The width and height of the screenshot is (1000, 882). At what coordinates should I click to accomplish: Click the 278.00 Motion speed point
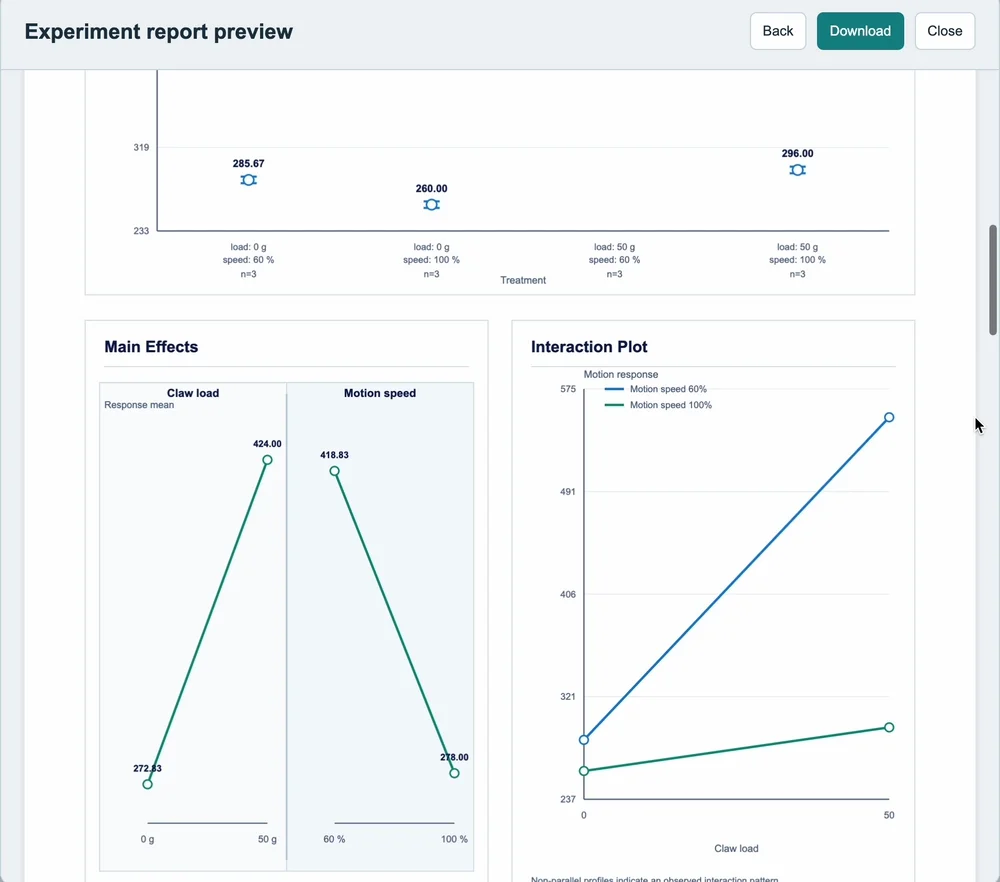pyautogui.click(x=454, y=773)
